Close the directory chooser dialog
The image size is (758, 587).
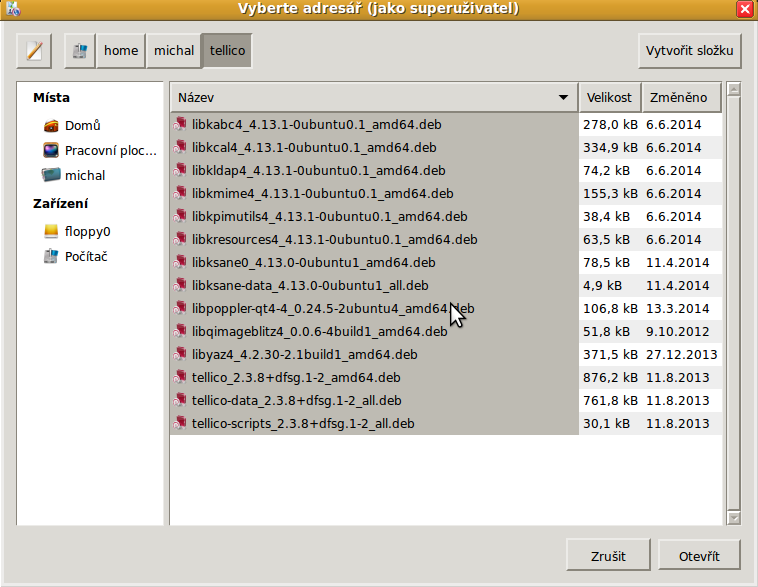[x=745, y=9]
